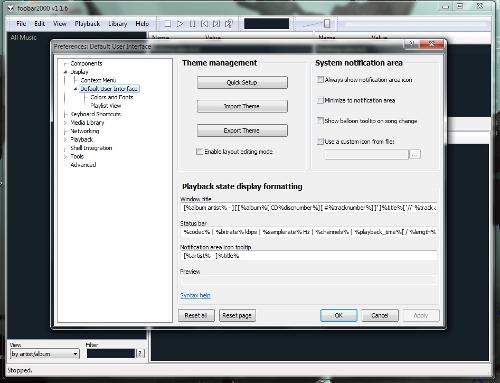Click the Pause toolbar icon

click(x=192, y=24)
